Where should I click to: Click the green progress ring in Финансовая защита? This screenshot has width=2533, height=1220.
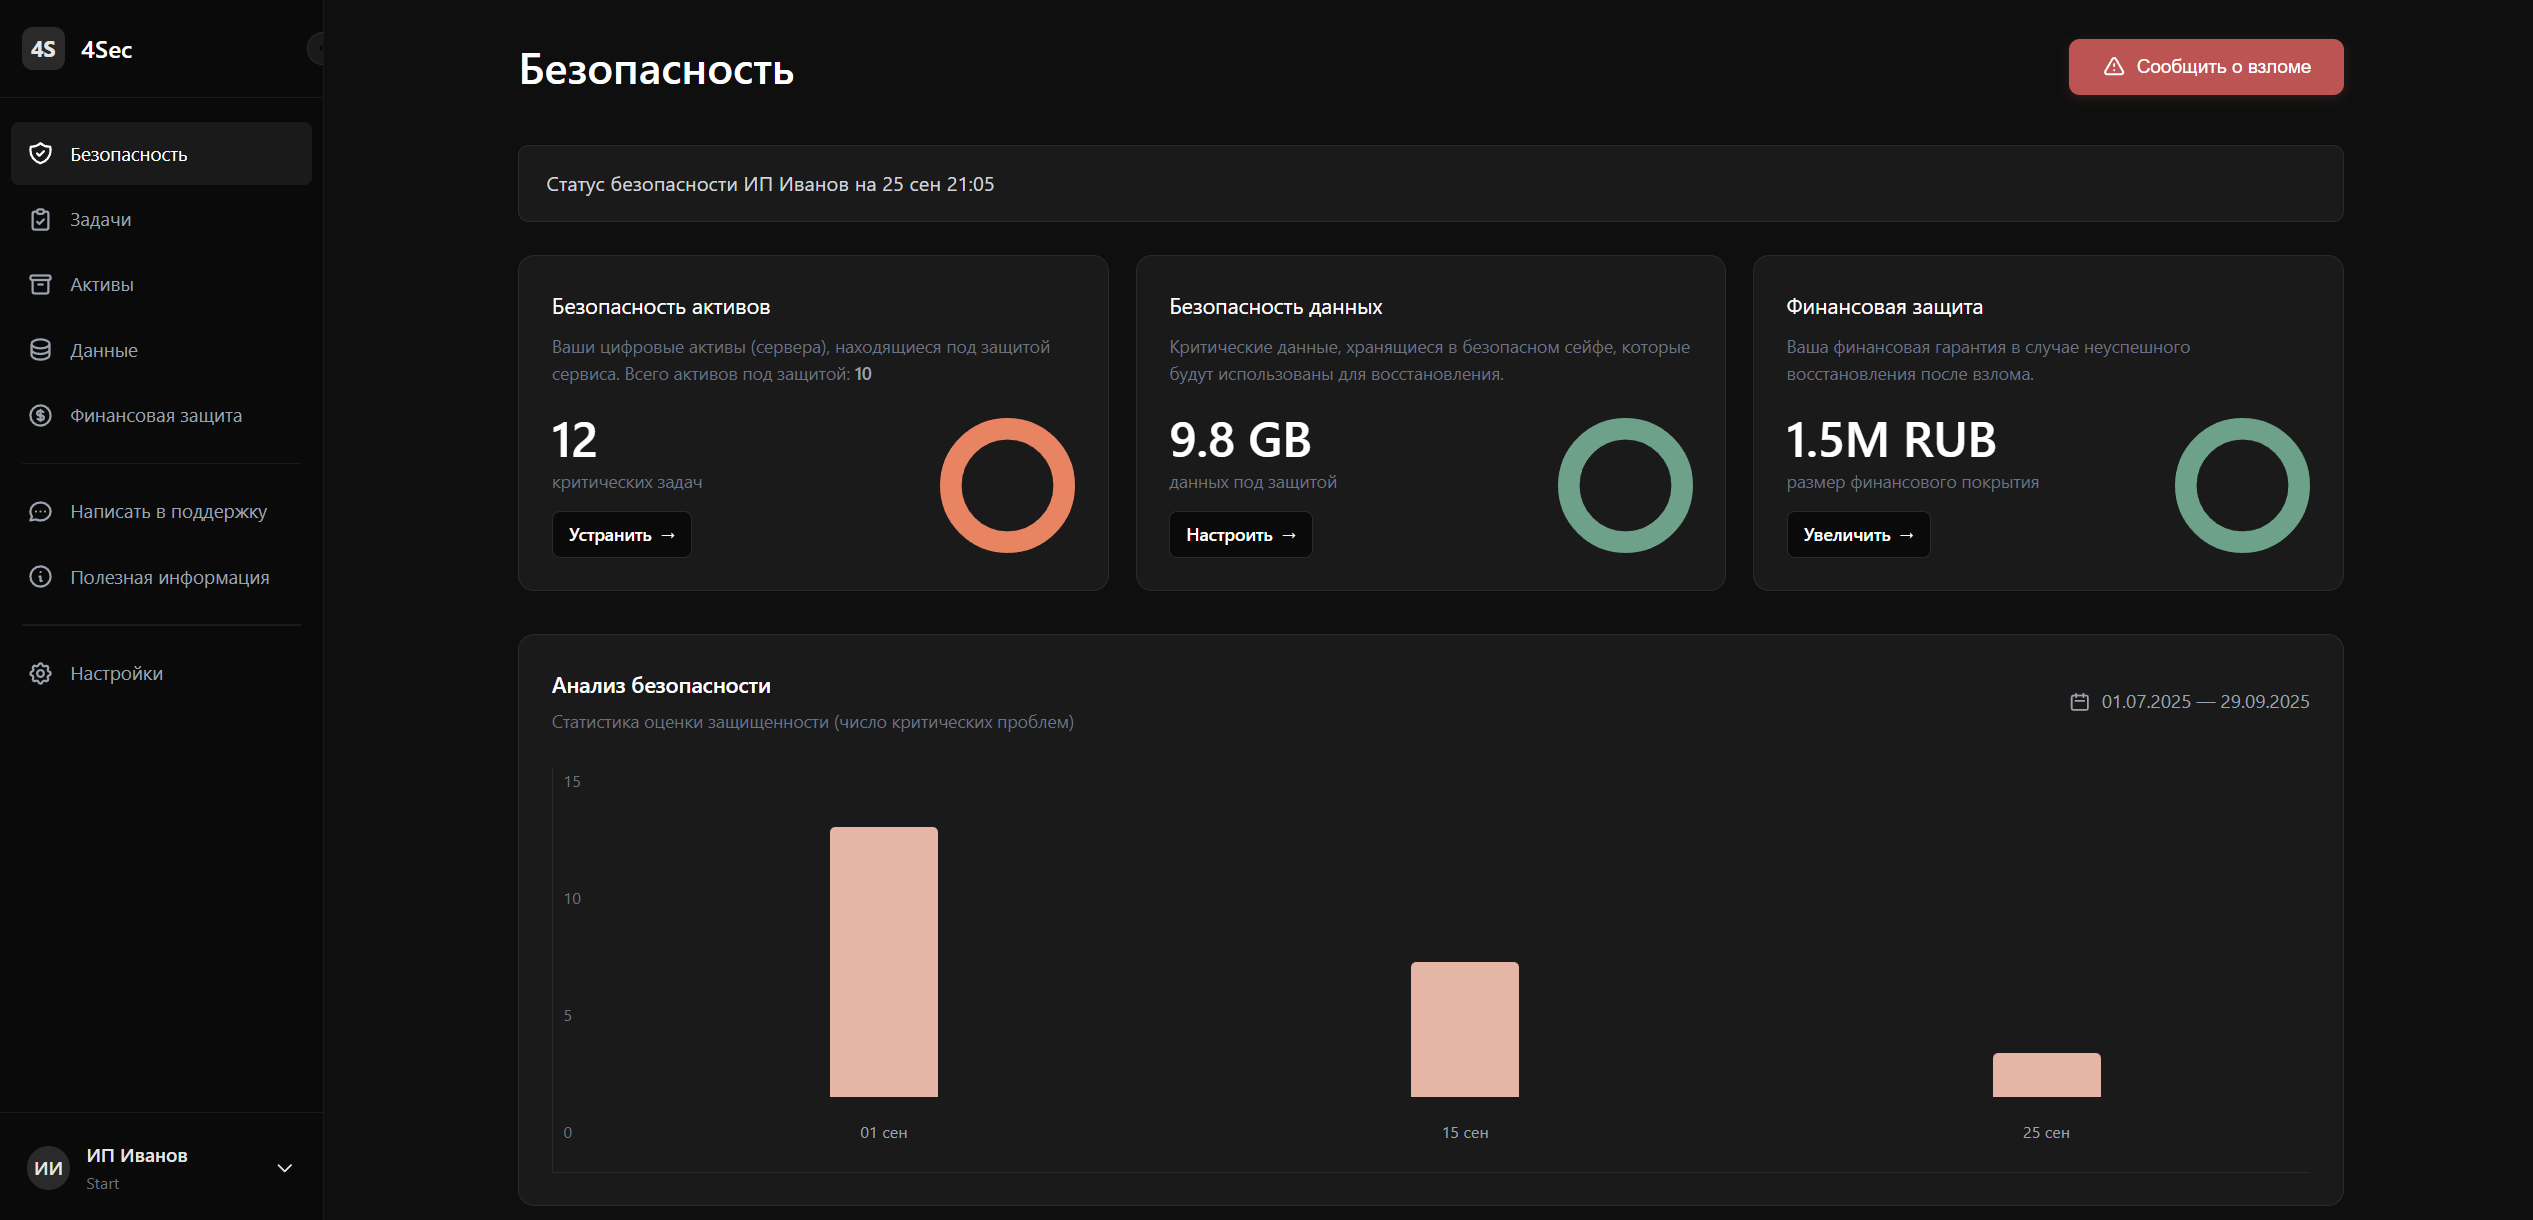pos(2242,485)
